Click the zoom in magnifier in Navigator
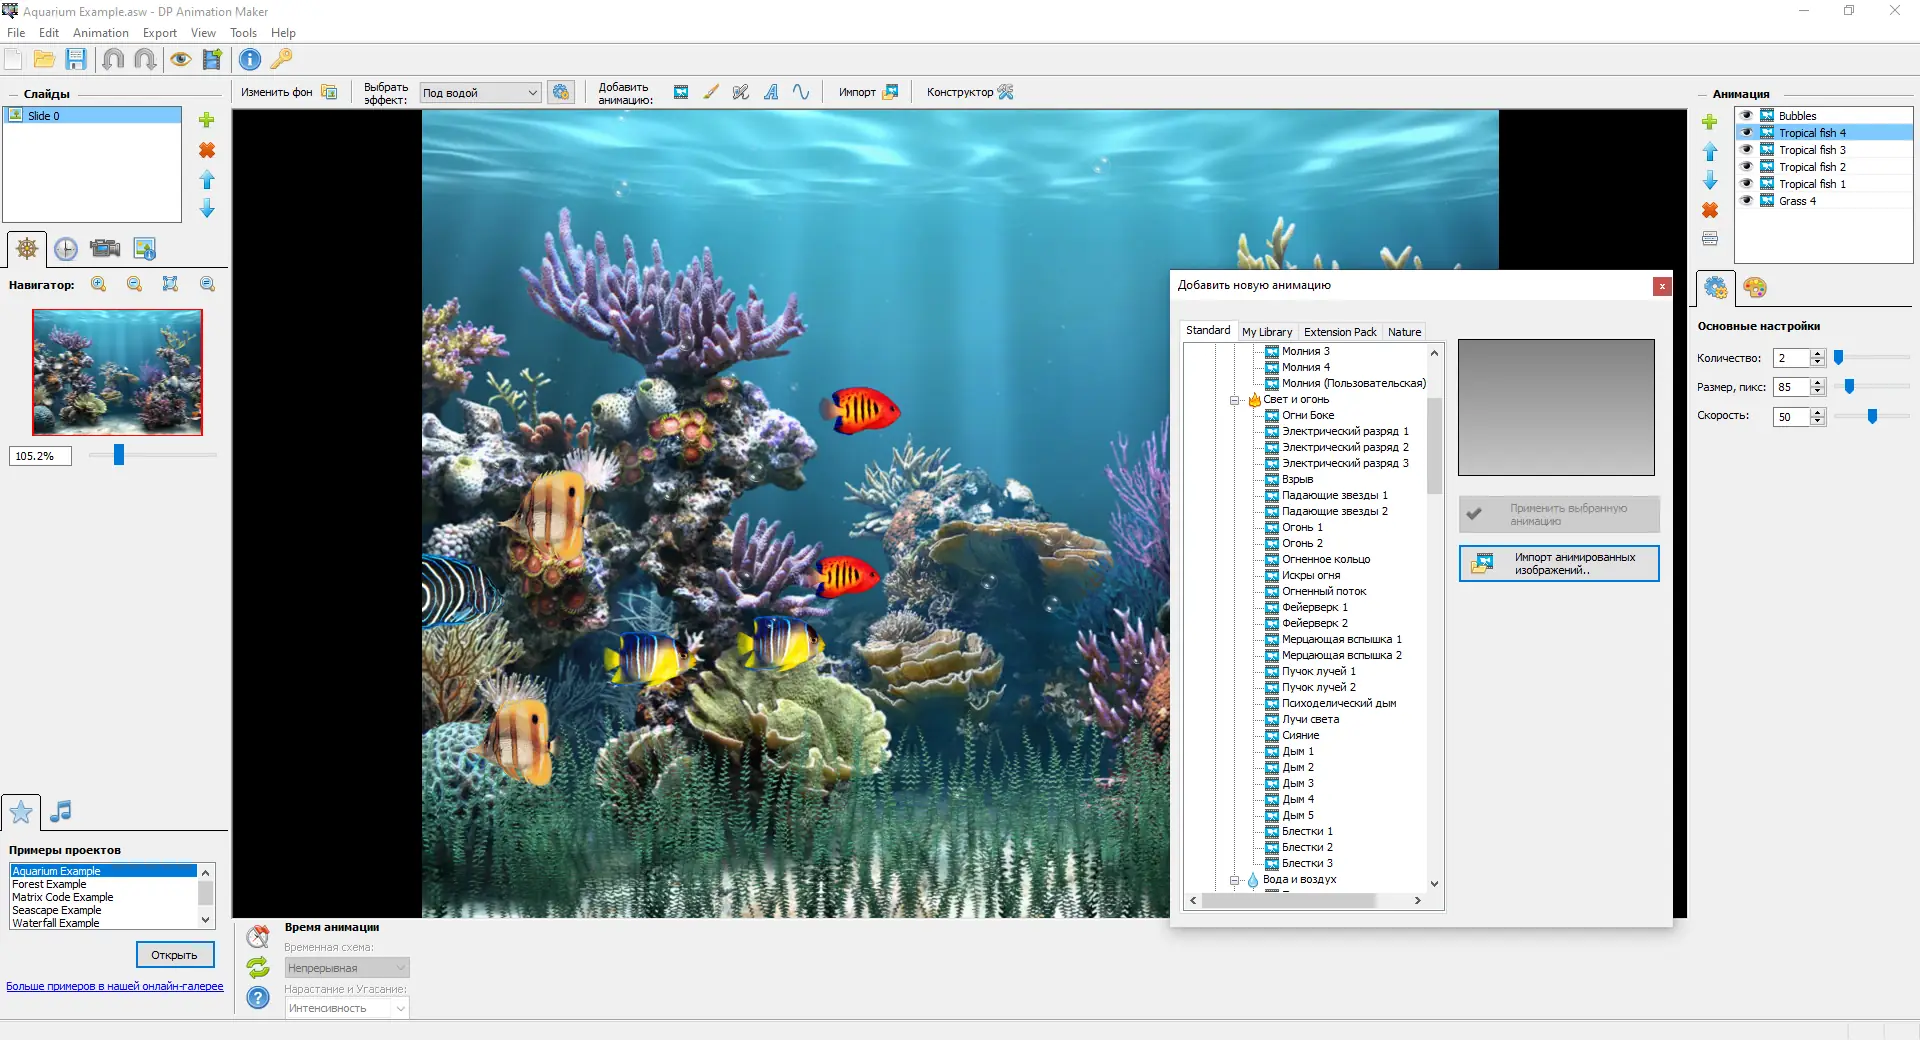Viewport: 1920px width, 1040px height. coord(98,284)
